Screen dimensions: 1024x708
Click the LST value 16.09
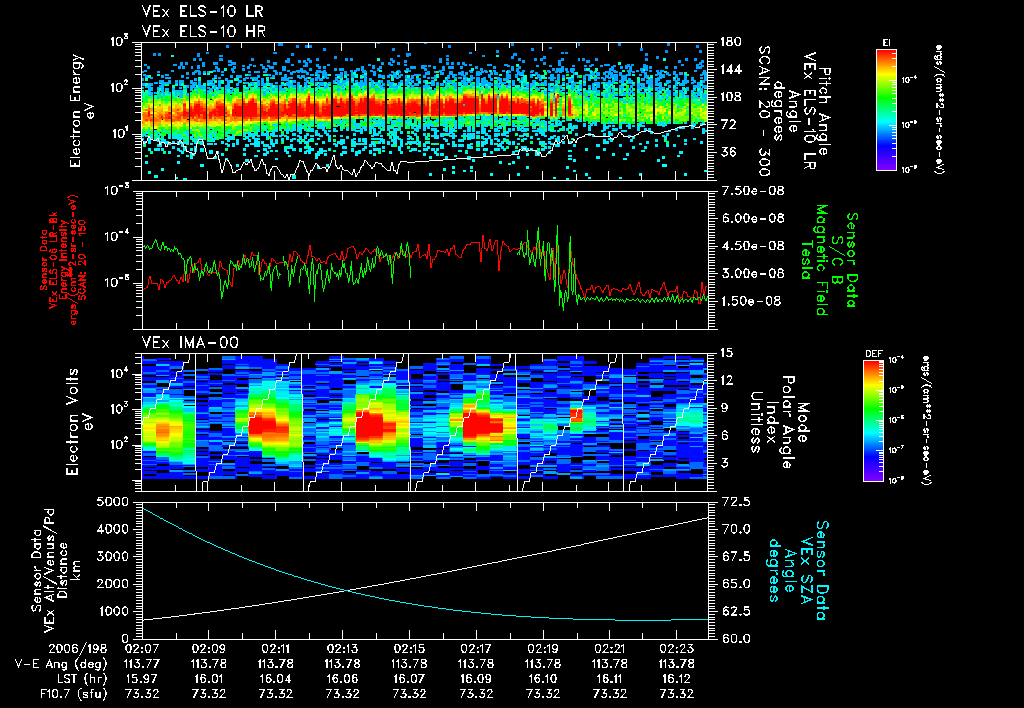476,679
